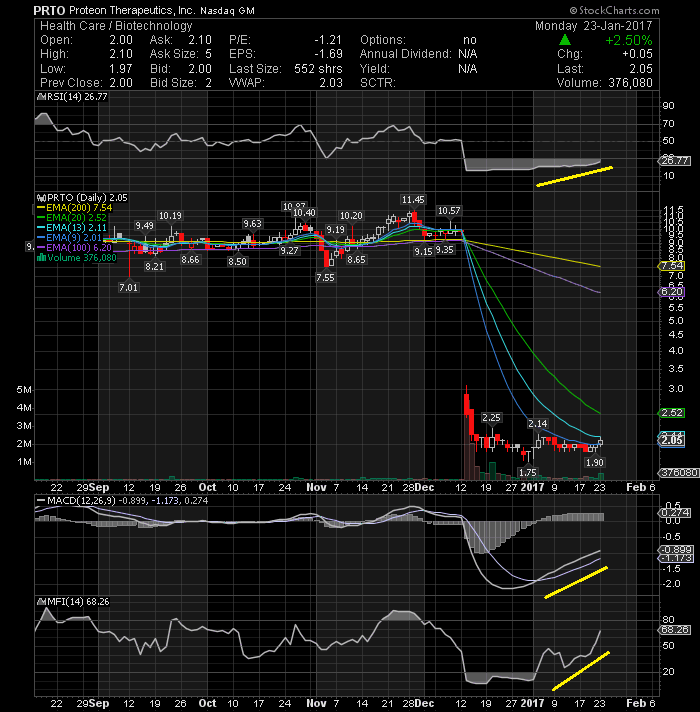The image size is (700, 712).
Task: Click the 26.77 RSI axis value tag
Action: (675, 161)
